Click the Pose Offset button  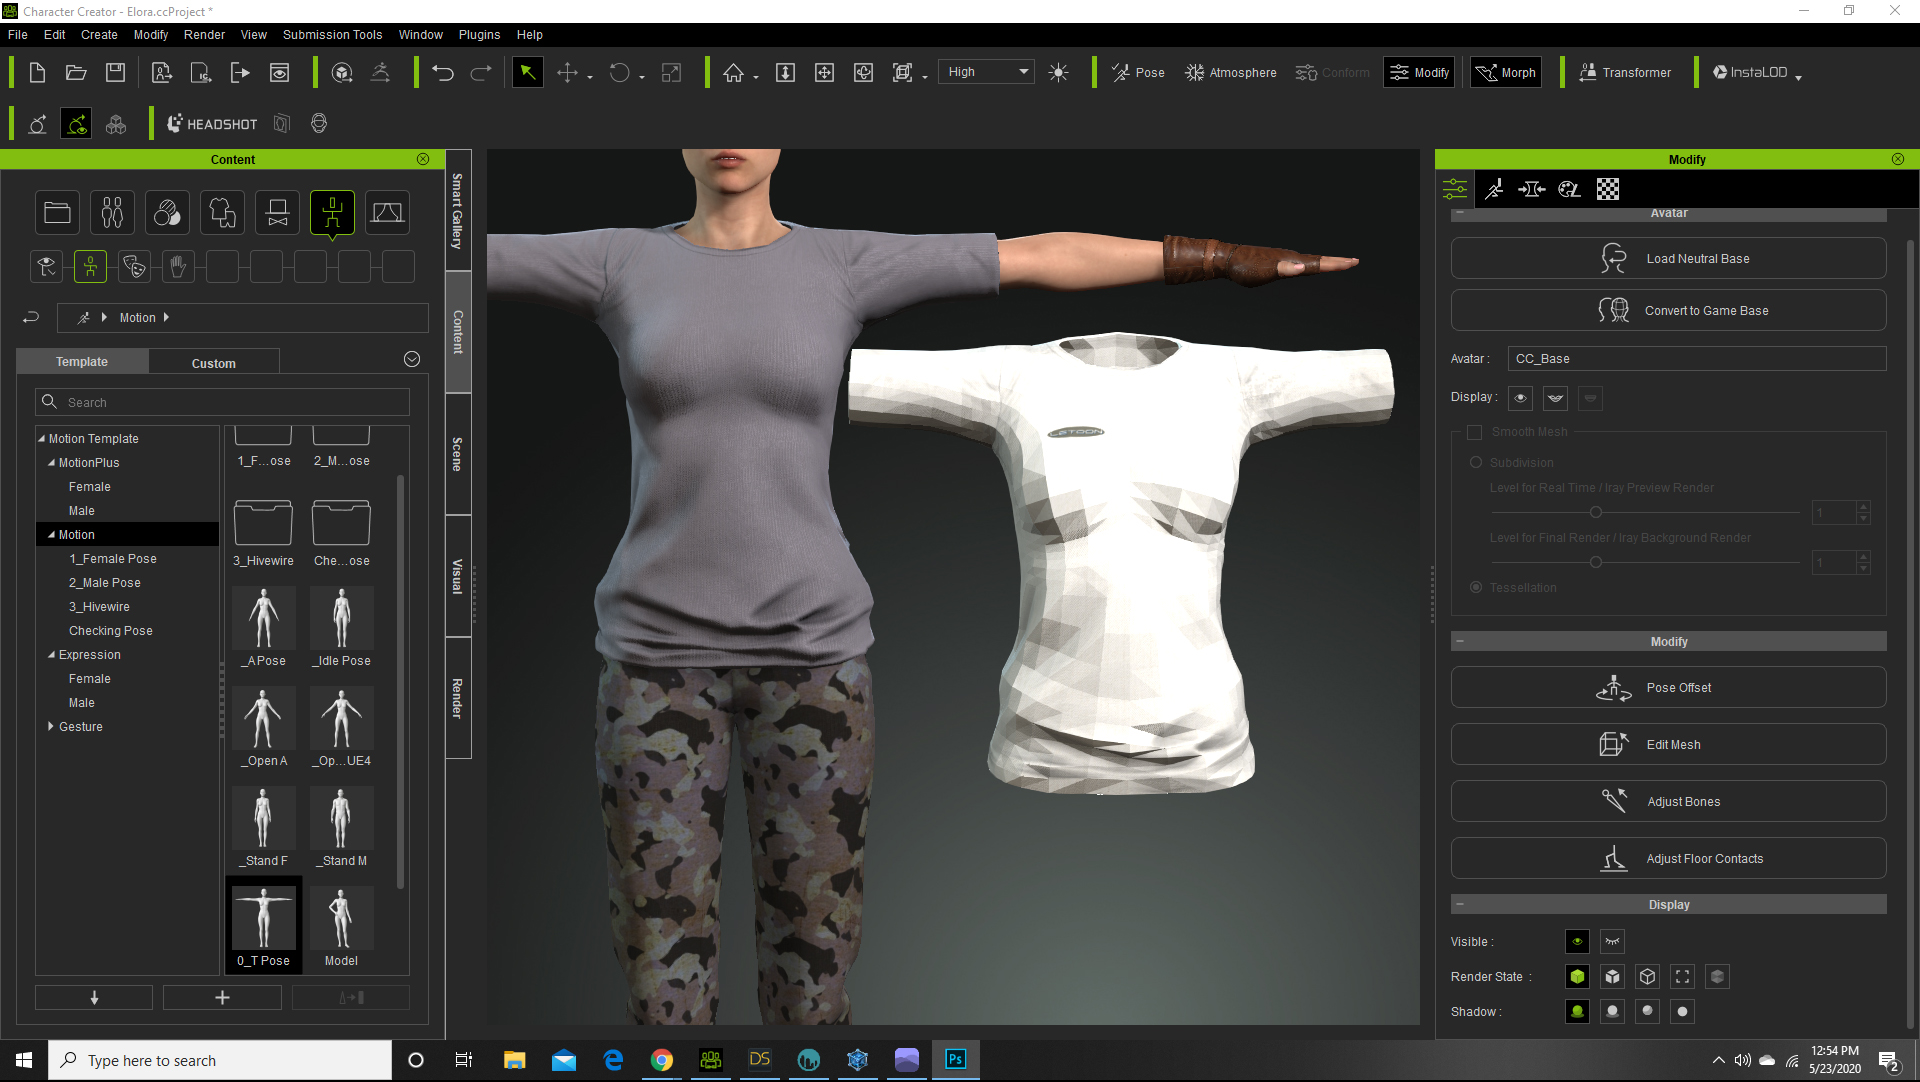1668,687
